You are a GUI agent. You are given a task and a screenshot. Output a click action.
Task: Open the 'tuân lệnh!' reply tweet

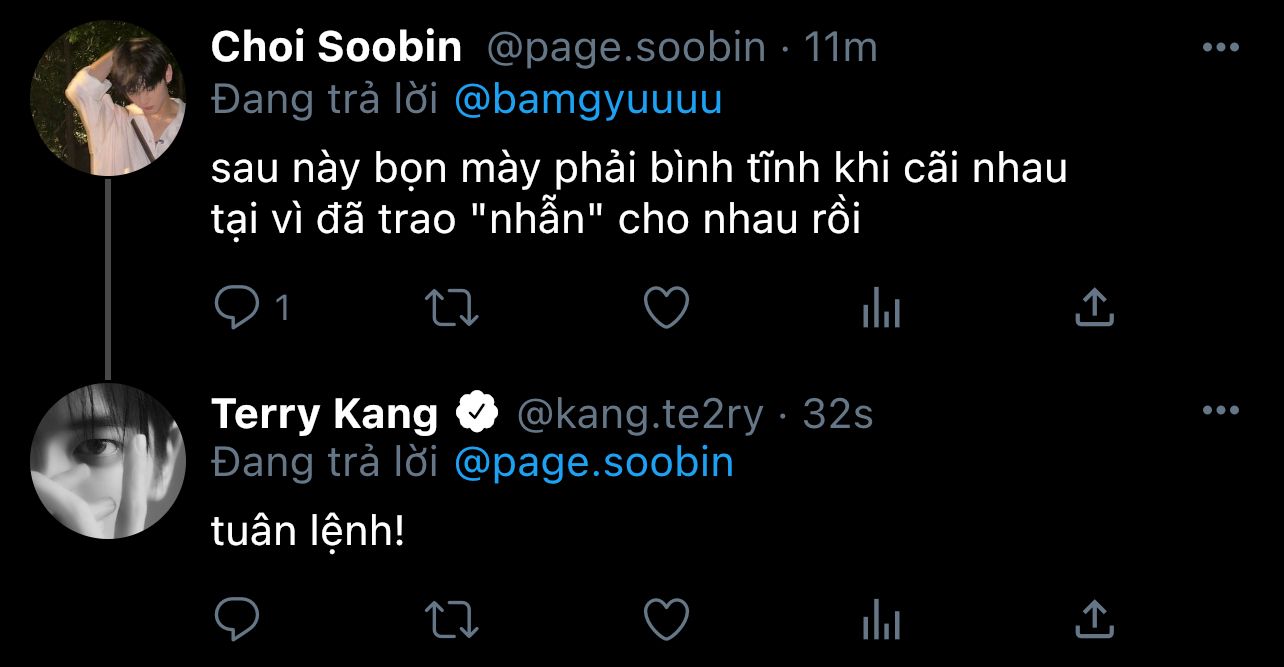pyautogui.click(x=308, y=532)
